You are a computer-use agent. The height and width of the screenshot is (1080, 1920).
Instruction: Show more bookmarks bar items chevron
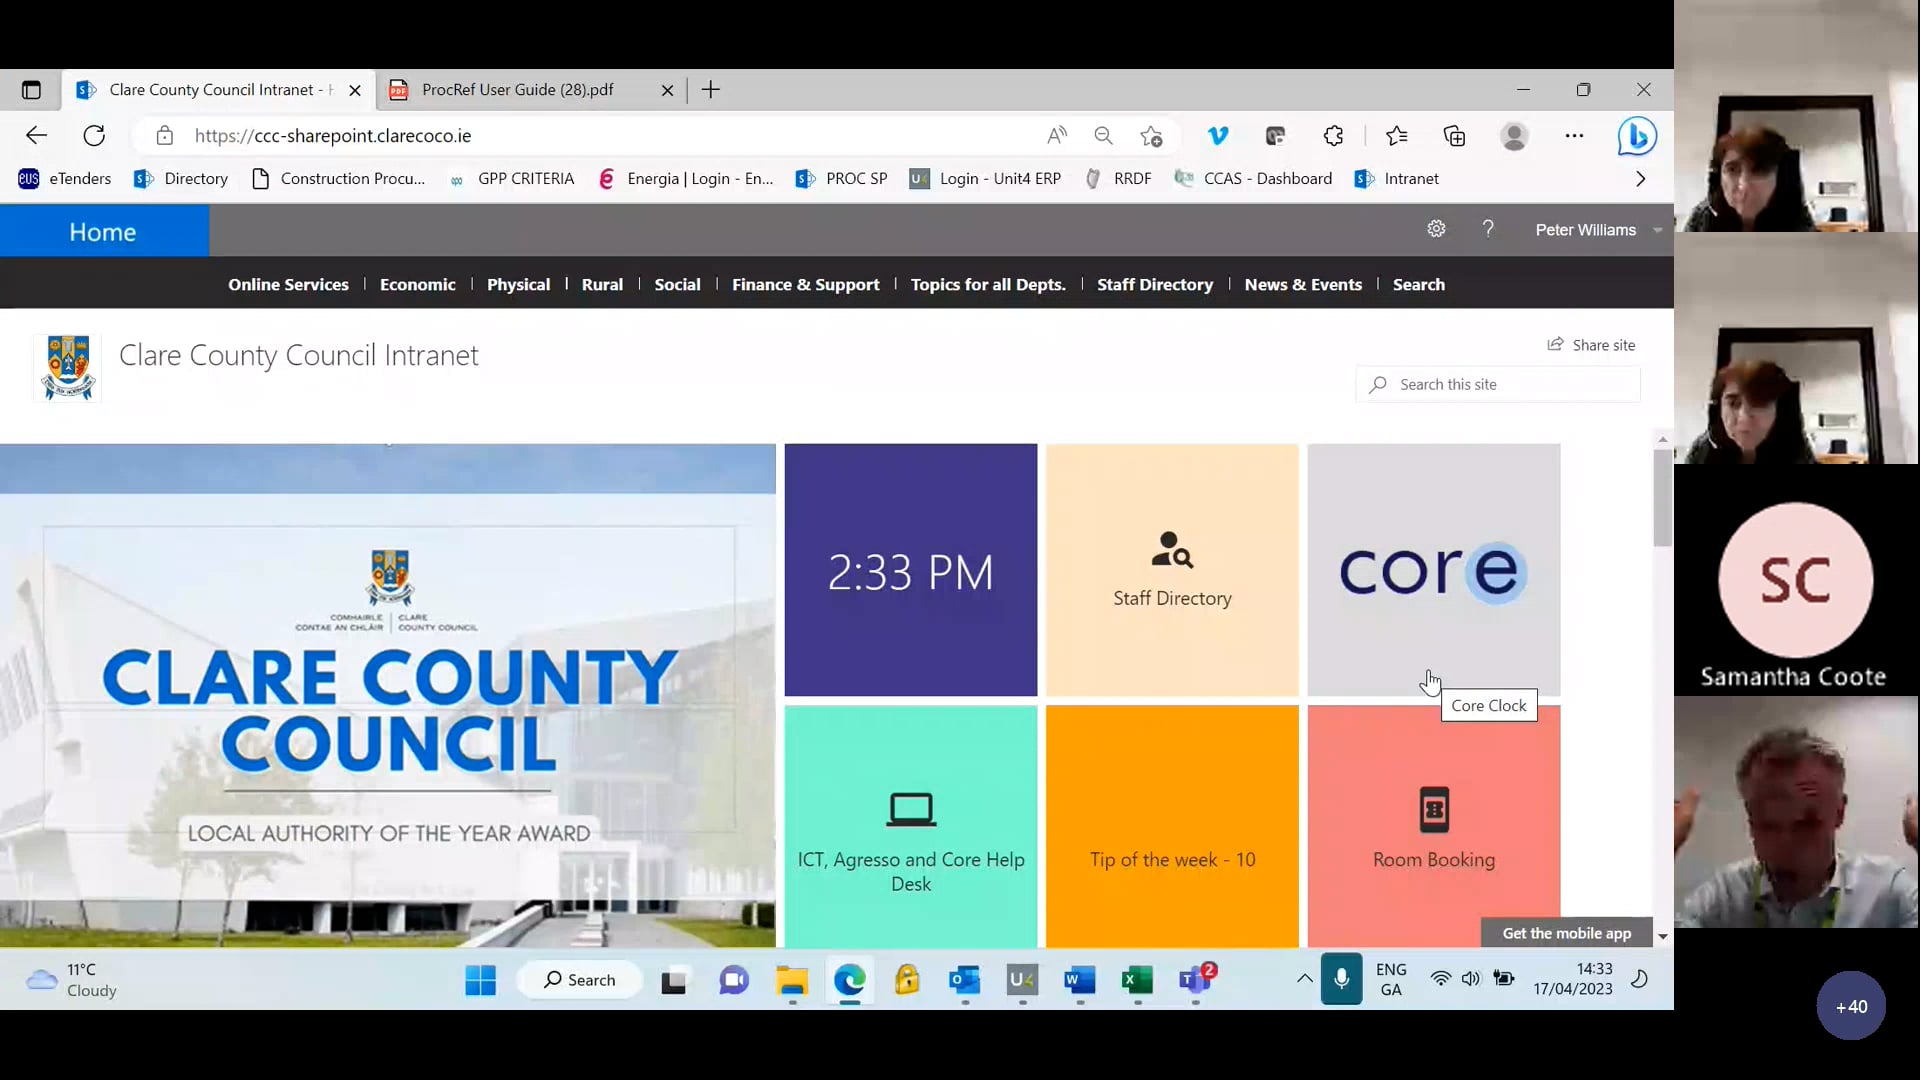[x=1640, y=179]
